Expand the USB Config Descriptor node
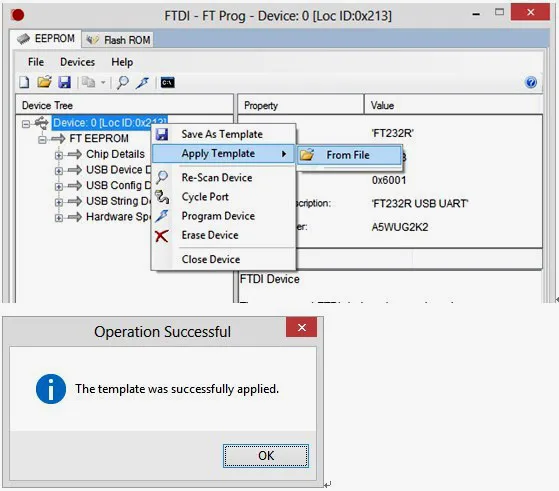Image resolution: width=559 pixels, height=491 pixels. point(59,186)
